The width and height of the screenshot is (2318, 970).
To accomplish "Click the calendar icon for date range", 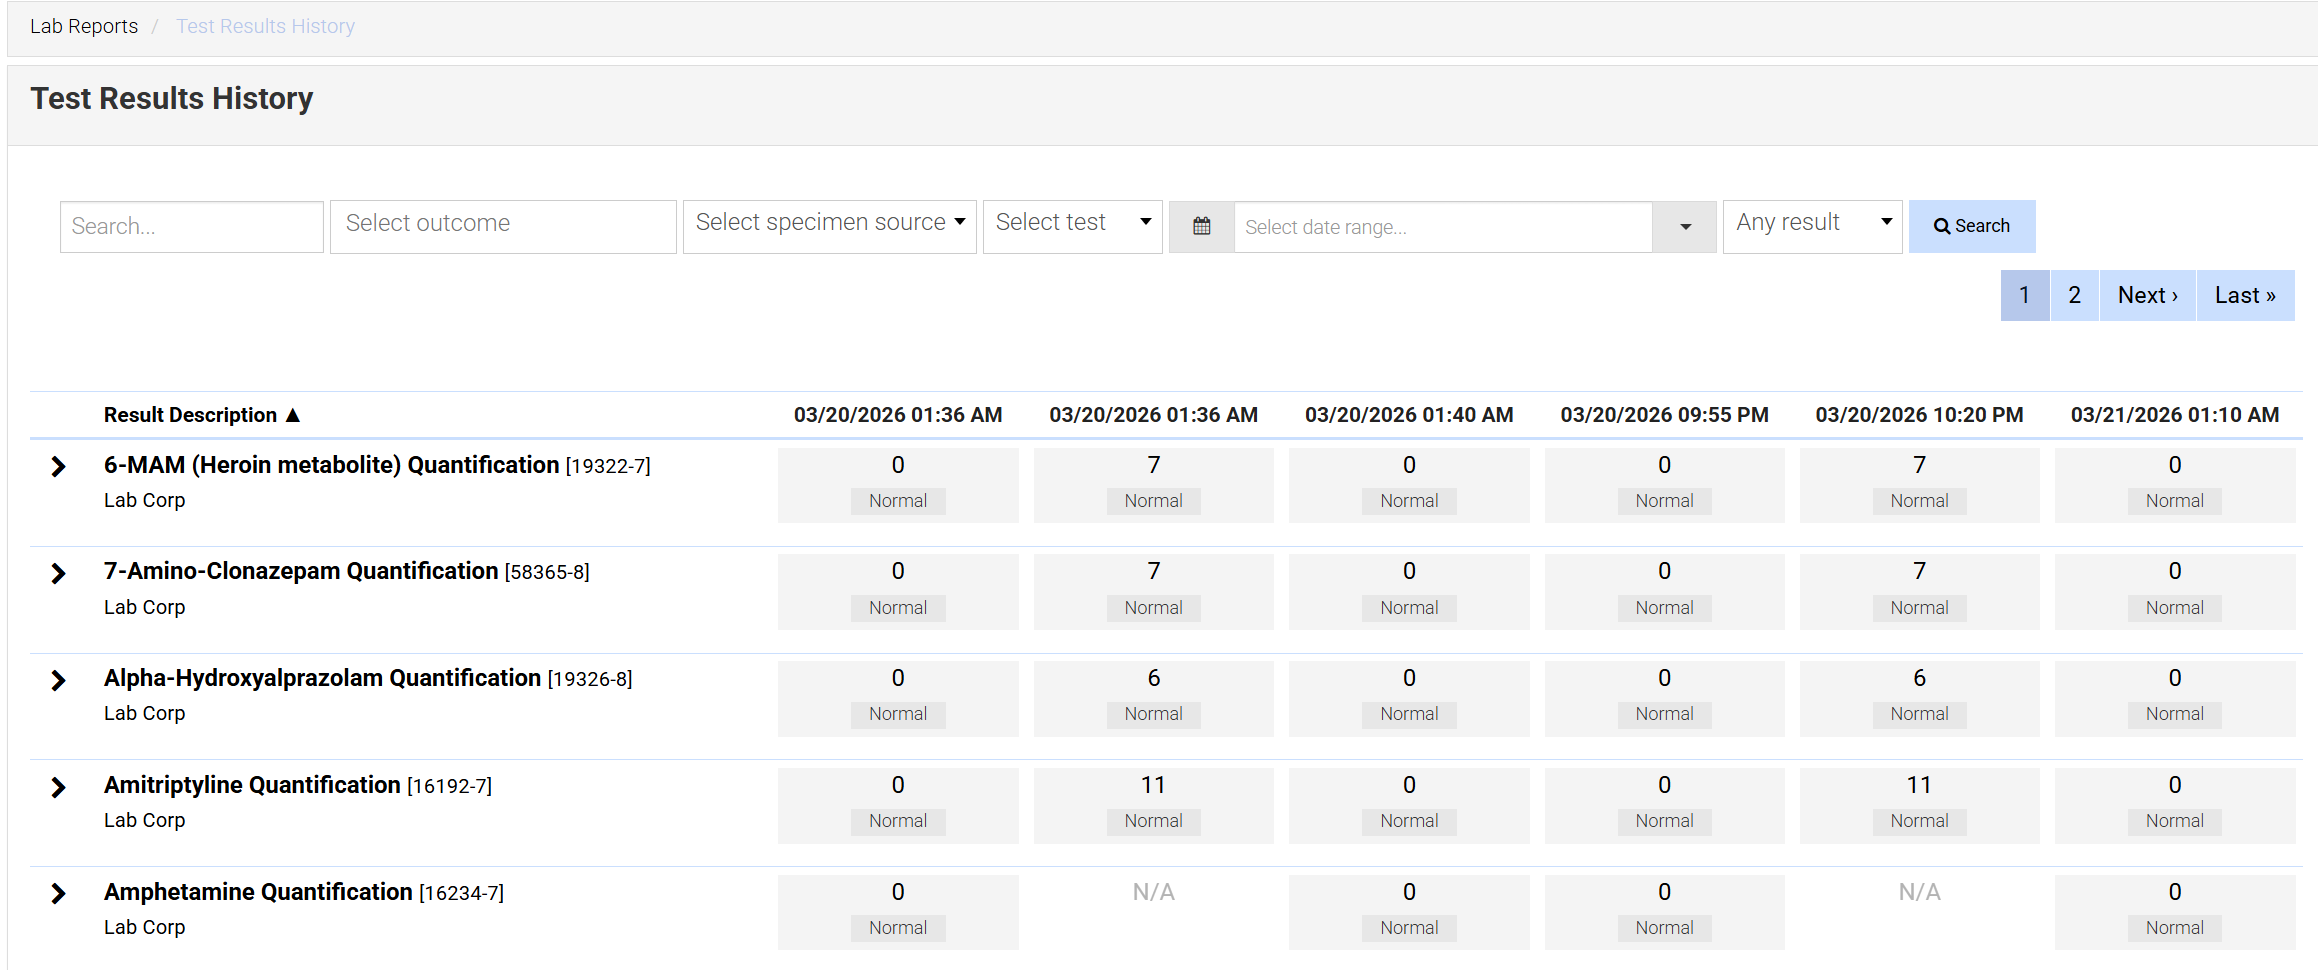I will [x=1201, y=227].
